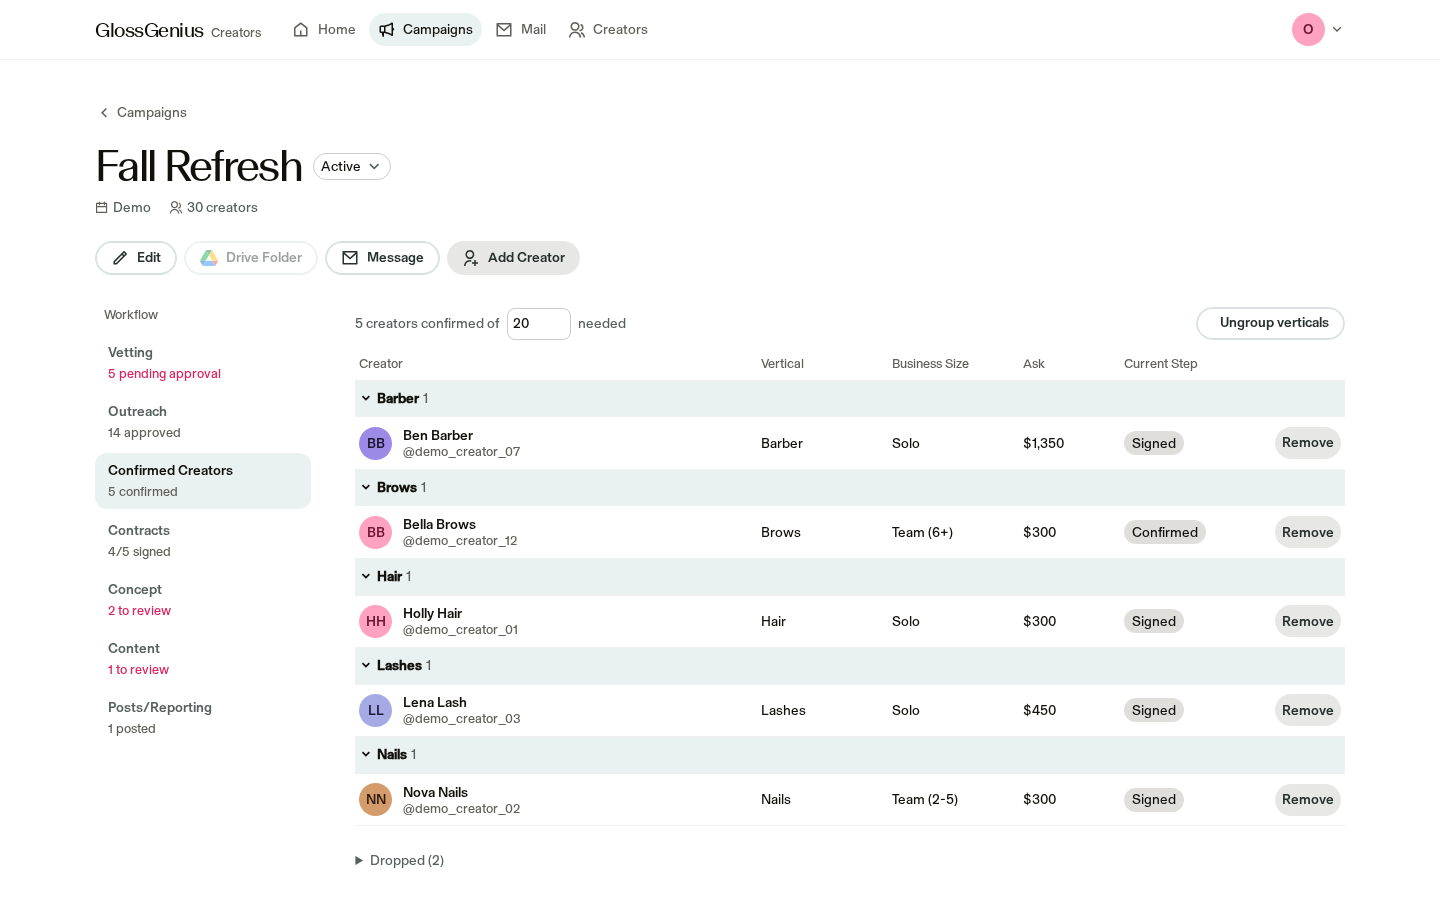
Task: Open the Campaigns nav item
Action: coord(426,30)
